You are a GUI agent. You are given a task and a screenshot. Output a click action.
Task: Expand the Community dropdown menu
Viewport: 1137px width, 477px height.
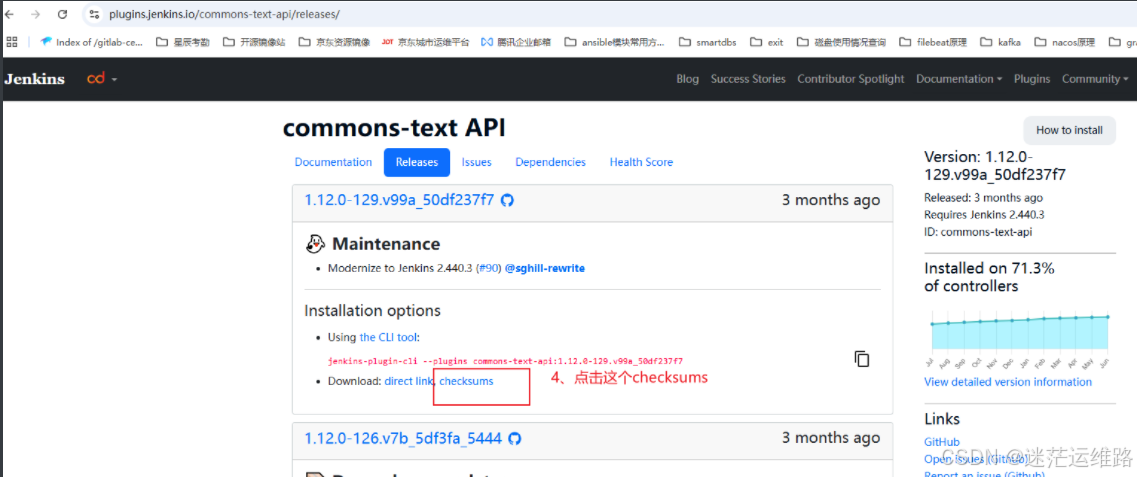pyautogui.click(x=1095, y=79)
